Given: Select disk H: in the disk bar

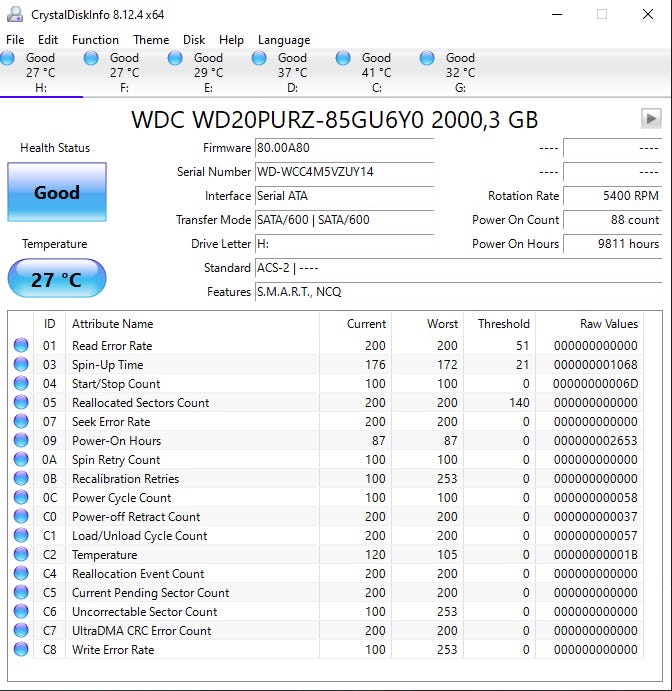Looking at the screenshot, I should click(x=41, y=73).
